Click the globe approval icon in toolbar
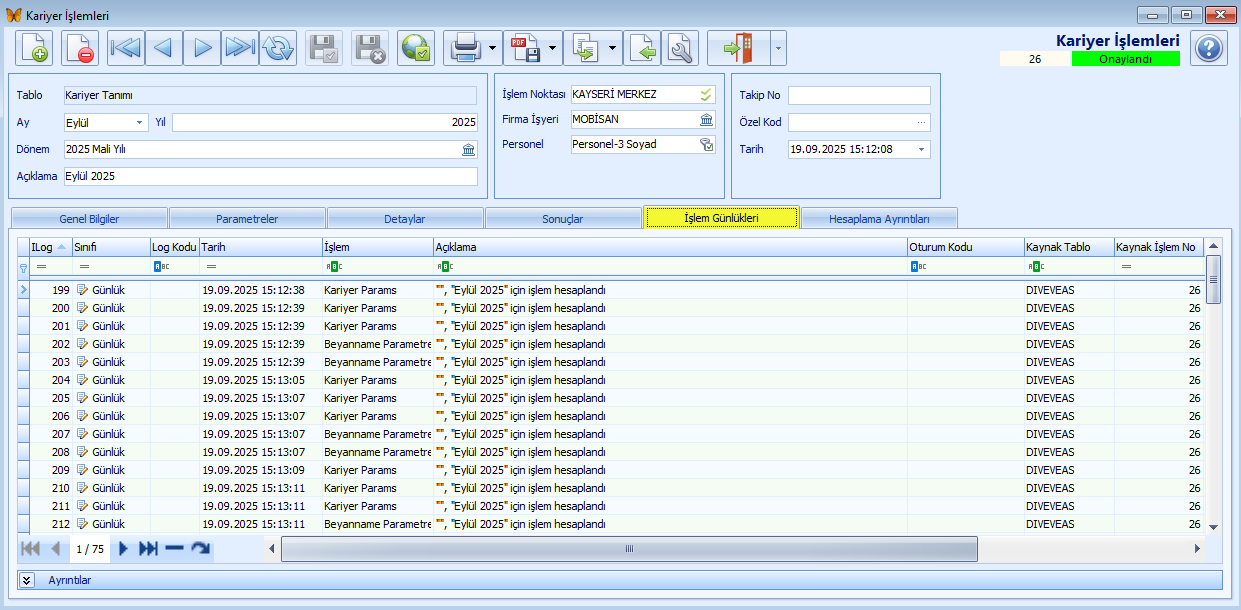Viewport: 1241px width, 610px height. [415, 48]
